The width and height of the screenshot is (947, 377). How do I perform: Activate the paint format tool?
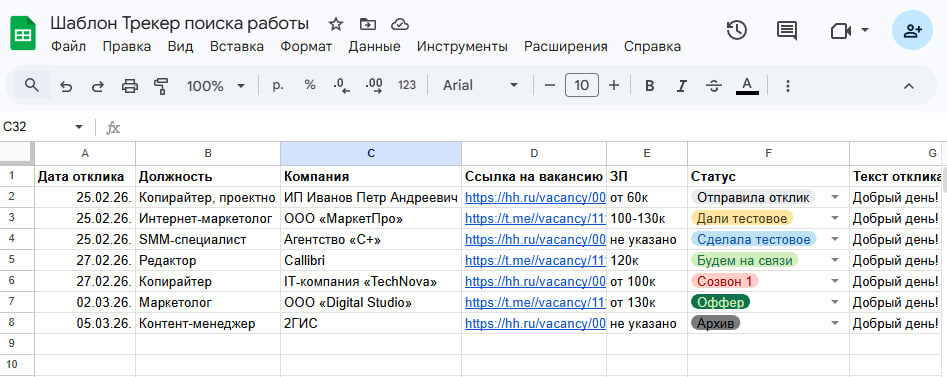(x=161, y=86)
